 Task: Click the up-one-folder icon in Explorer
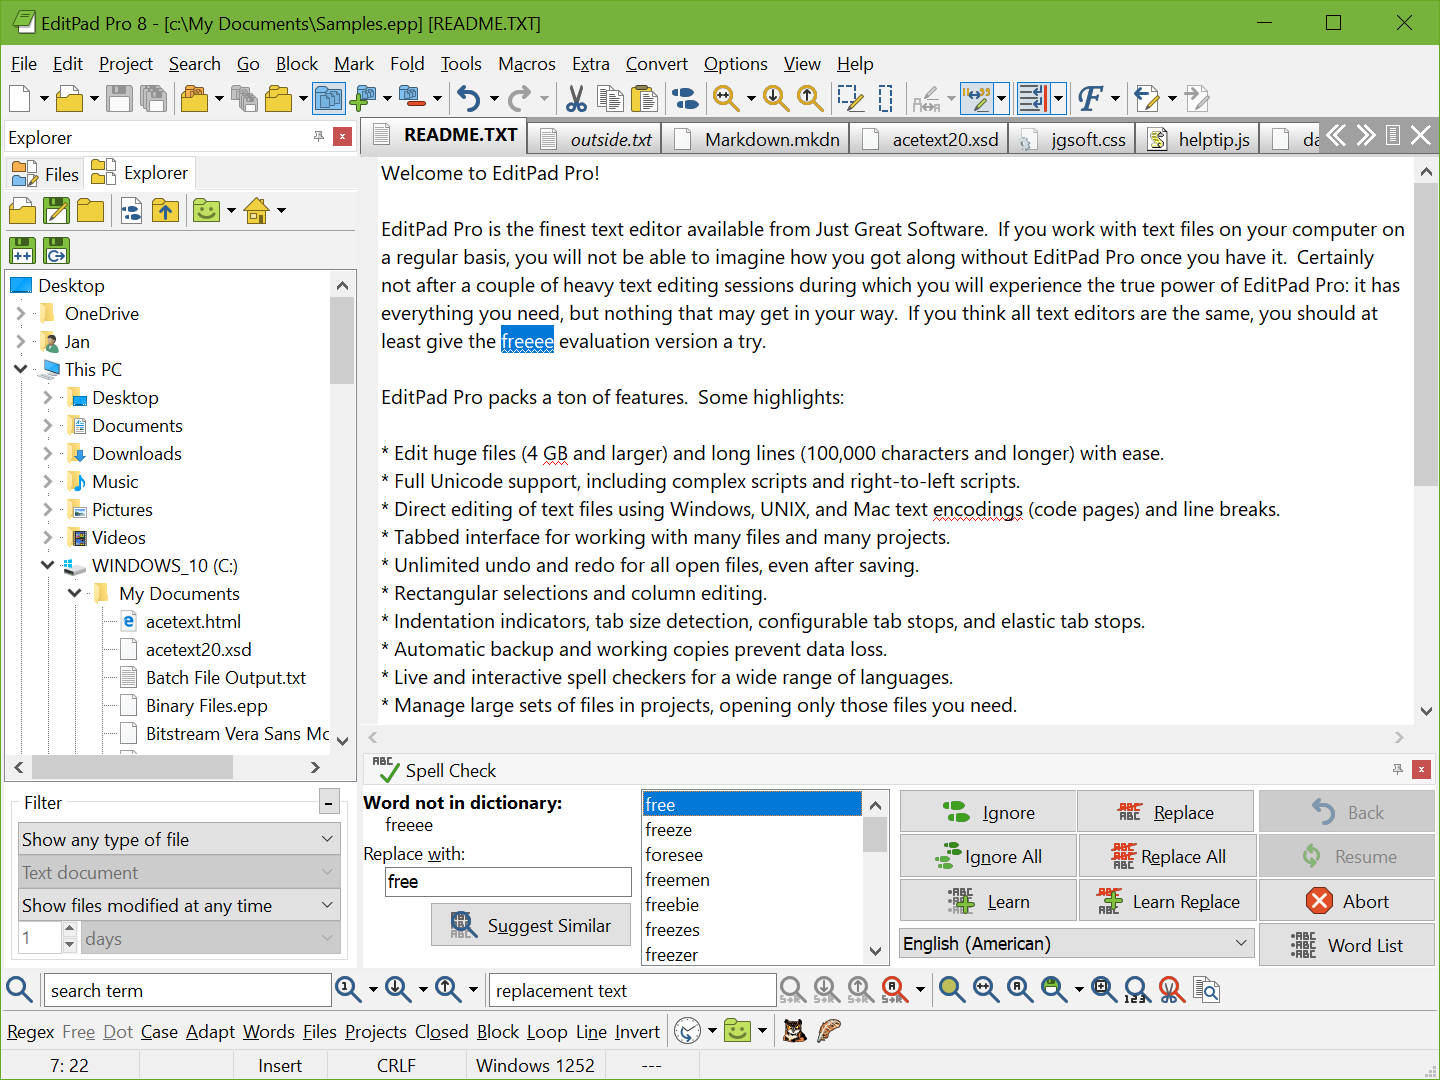[166, 210]
